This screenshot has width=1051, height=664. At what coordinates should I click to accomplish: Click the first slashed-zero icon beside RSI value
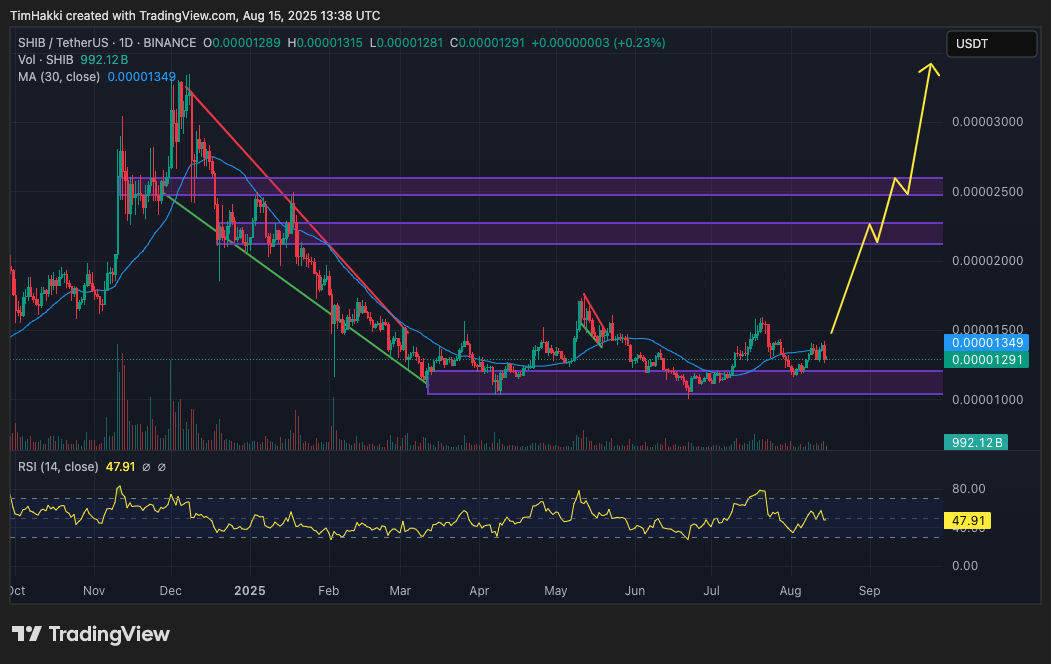coord(146,467)
